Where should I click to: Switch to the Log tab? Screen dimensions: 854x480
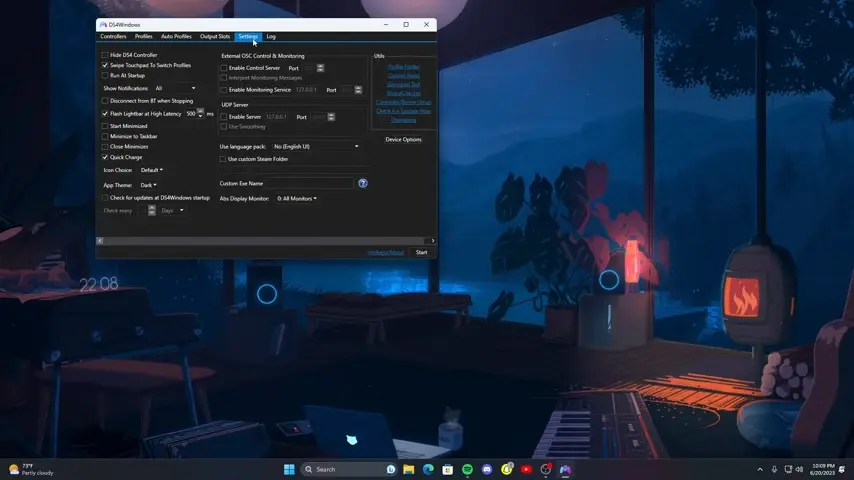[271, 37]
